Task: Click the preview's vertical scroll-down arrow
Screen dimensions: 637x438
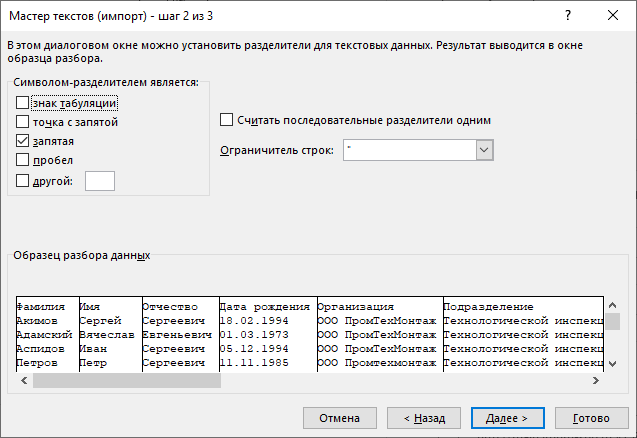Action: [x=612, y=364]
